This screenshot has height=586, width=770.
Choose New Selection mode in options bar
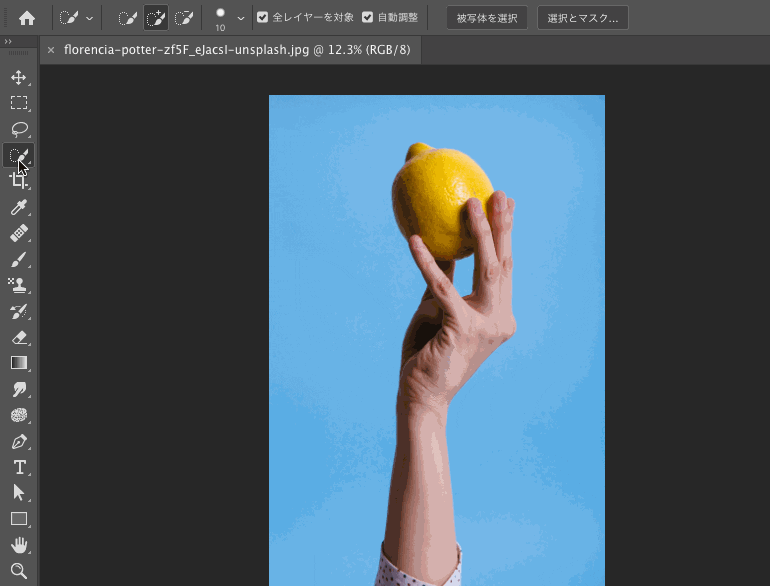128,18
